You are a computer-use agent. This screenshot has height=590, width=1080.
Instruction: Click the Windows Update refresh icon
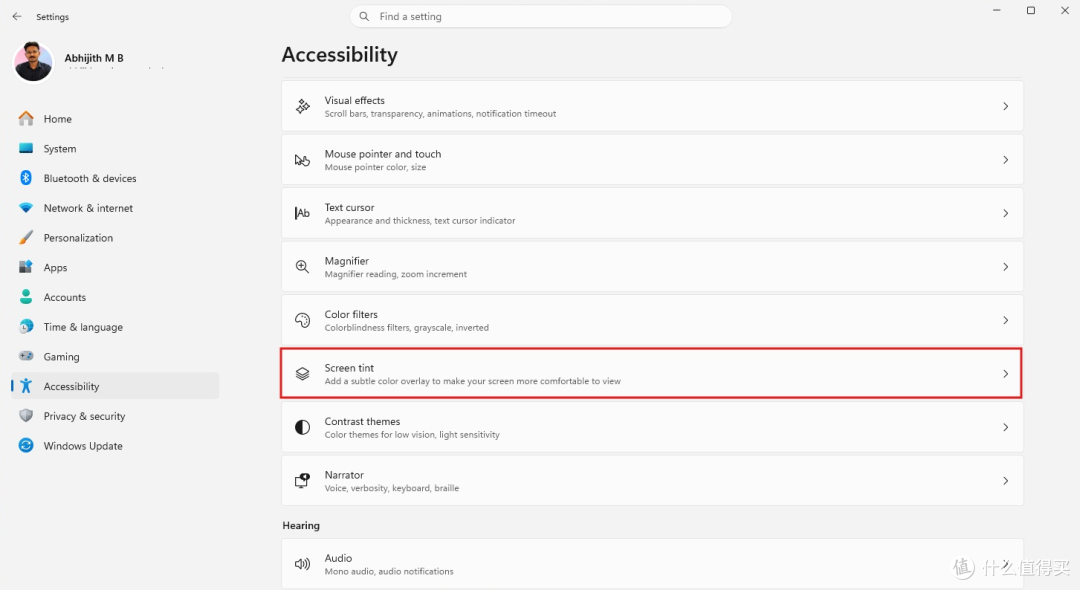26,445
